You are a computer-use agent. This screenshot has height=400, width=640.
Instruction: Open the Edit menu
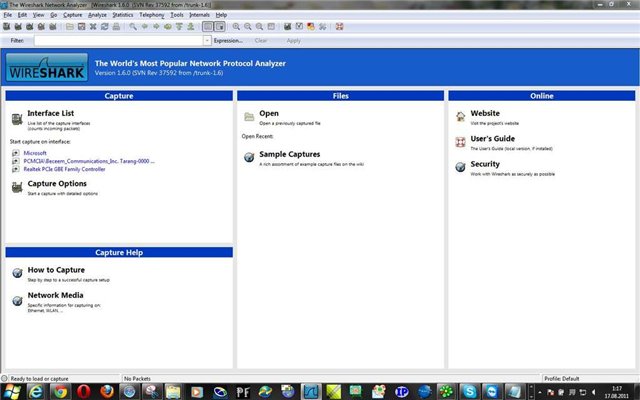[x=22, y=15]
